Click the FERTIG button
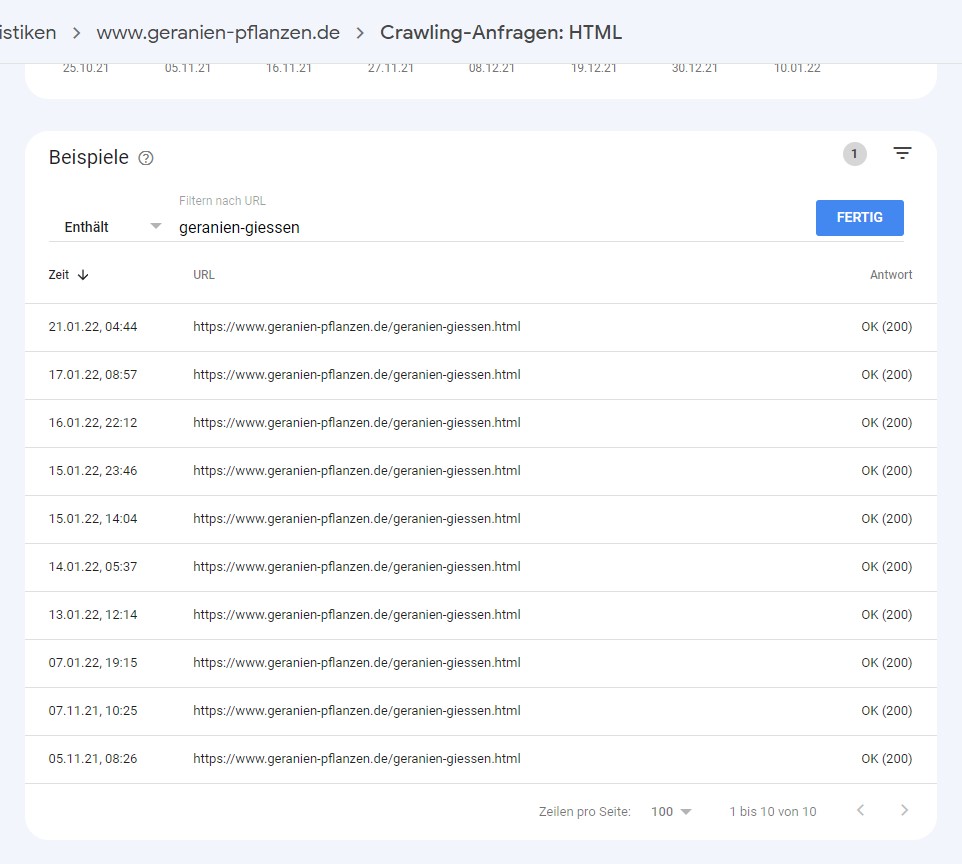Image resolution: width=962 pixels, height=864 pixels. click(x=859, y=217)
